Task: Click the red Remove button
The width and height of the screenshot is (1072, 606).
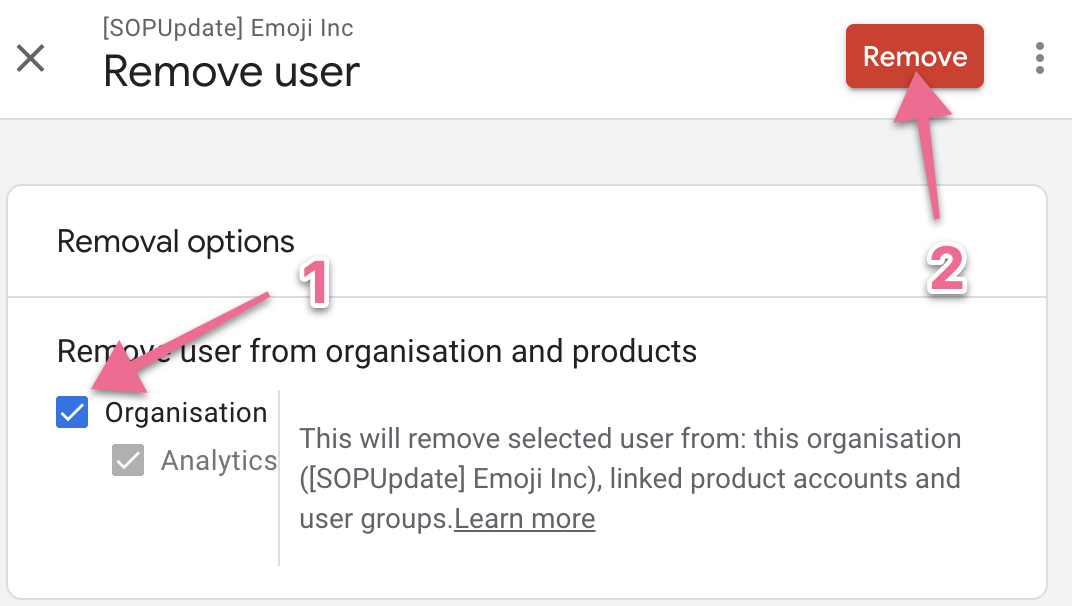Action: coord(914,57)
